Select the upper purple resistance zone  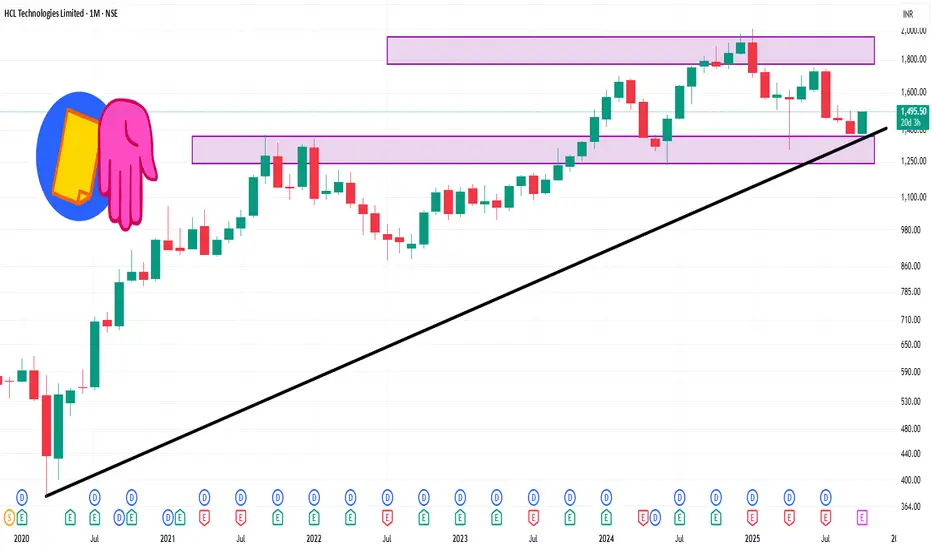click(x=630, y=51)
